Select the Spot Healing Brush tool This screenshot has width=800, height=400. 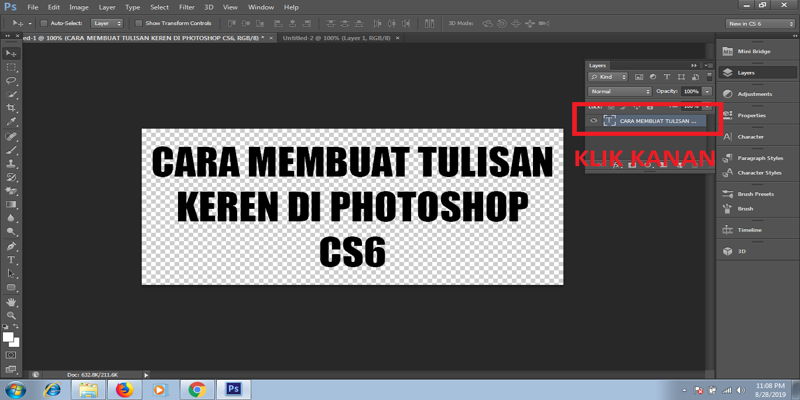(11, 137)
